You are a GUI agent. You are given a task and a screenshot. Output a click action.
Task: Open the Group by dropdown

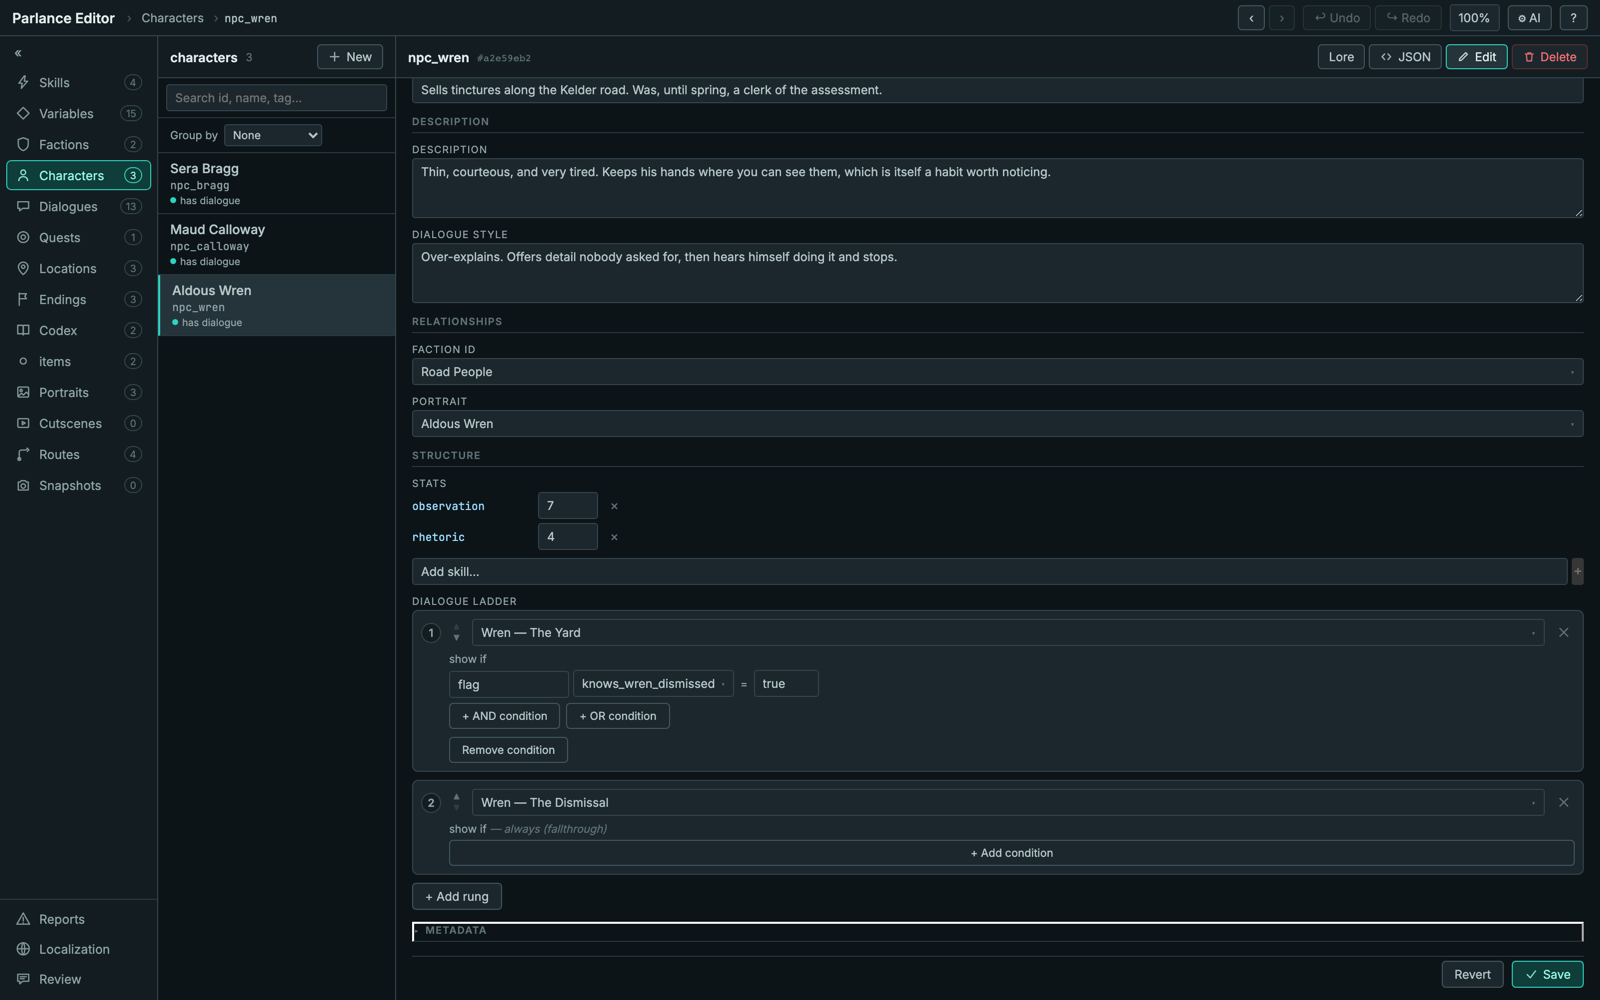[273, 135]
